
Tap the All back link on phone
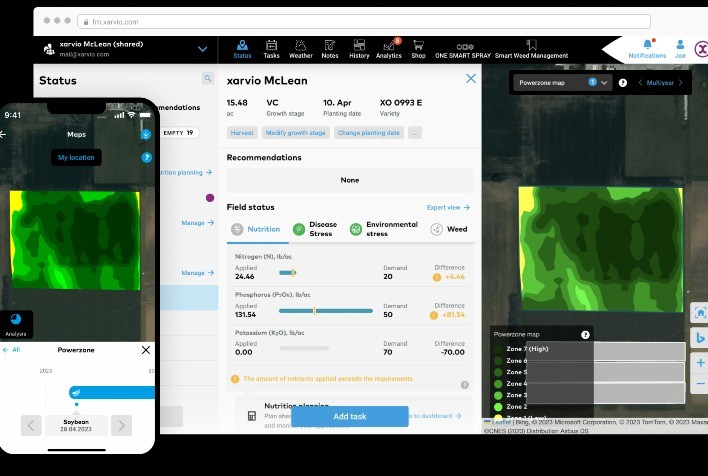(11, 350)
